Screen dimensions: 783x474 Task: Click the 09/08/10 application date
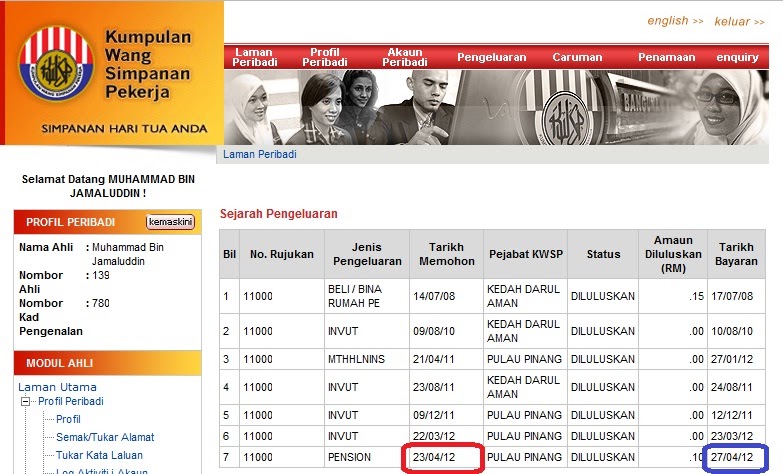coord(434,331)
